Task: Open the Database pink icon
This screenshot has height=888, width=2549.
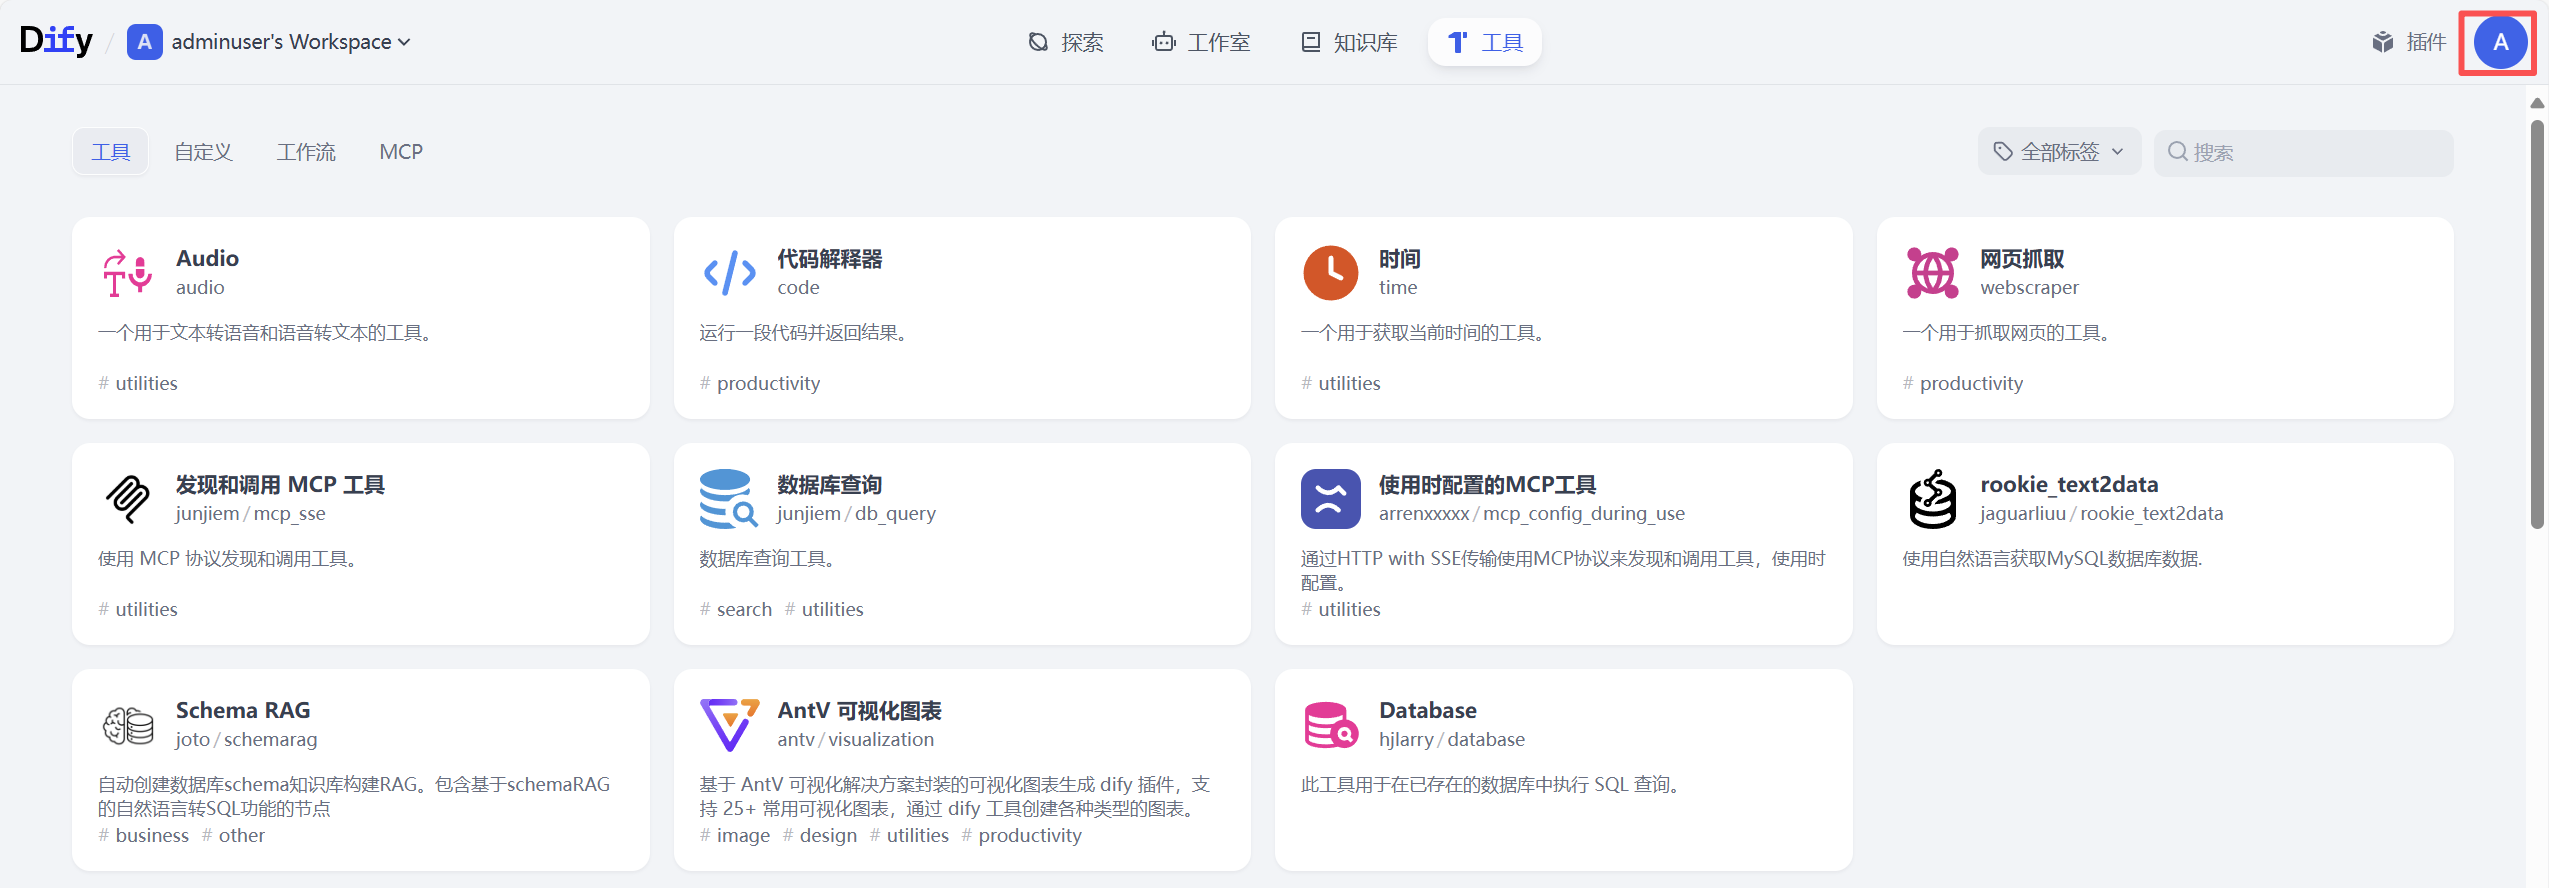Action: pos(1331,725)
